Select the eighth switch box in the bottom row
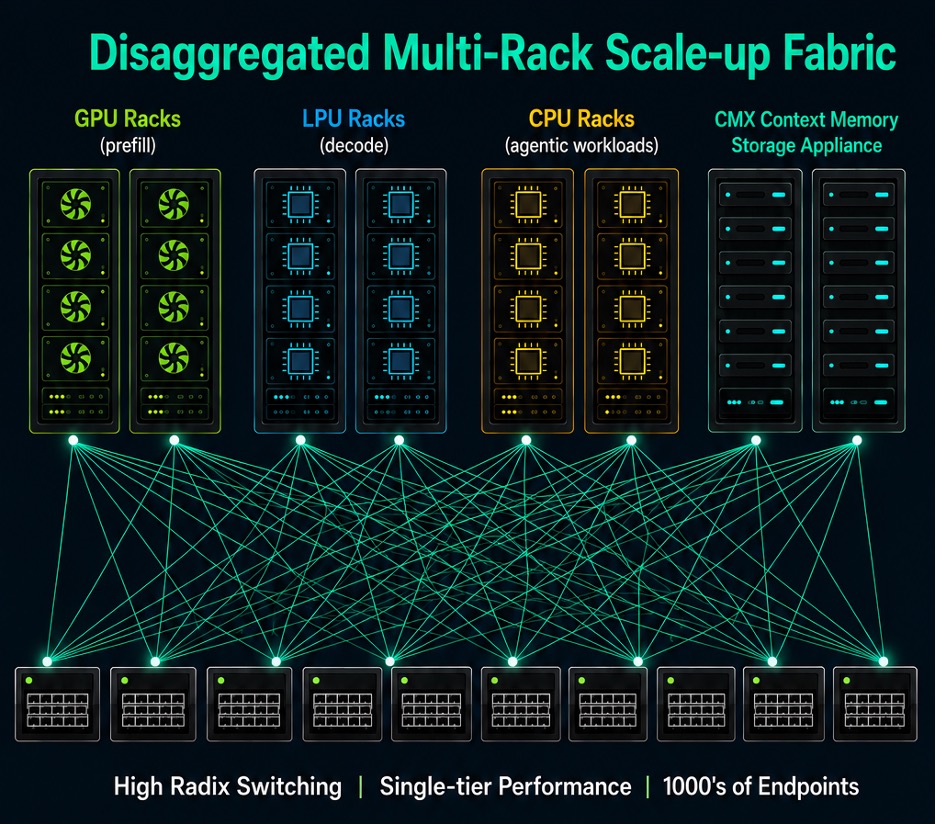 point(696,704)
